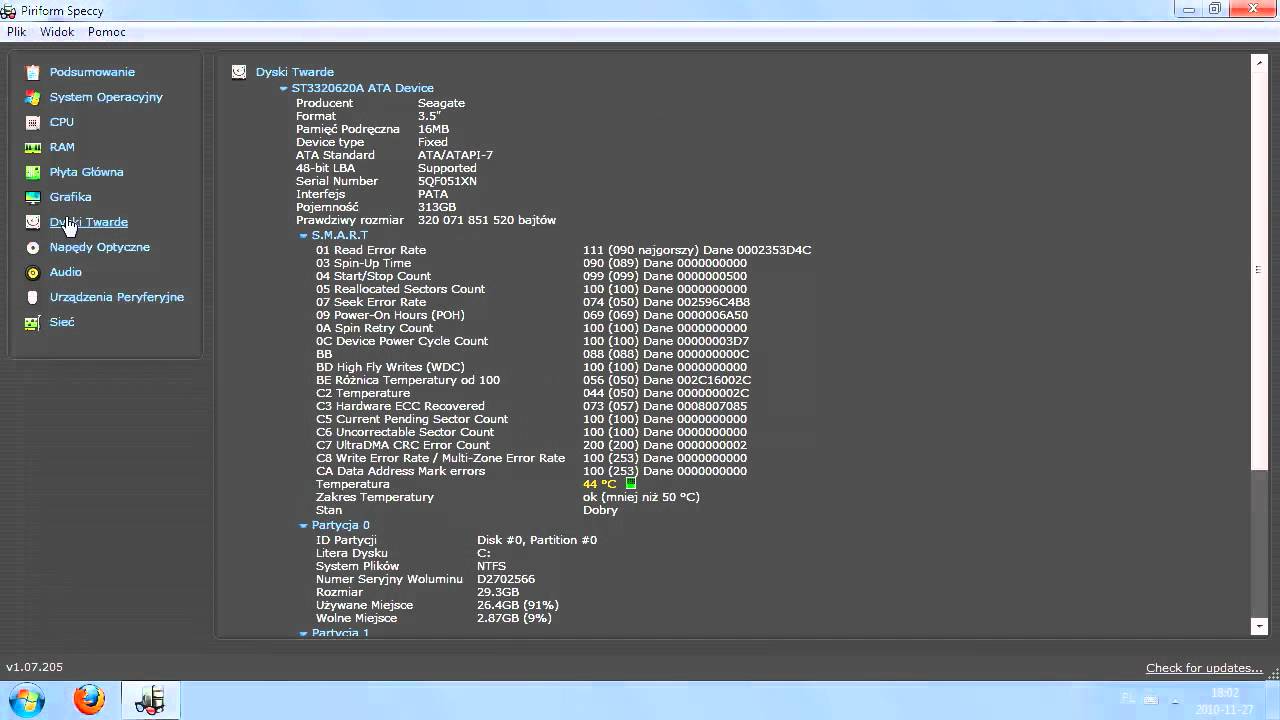Image resolution: width=1280 pixels, height=720 pixels.
Task: Open the Plik menu
Action: (x=16, y=32)
